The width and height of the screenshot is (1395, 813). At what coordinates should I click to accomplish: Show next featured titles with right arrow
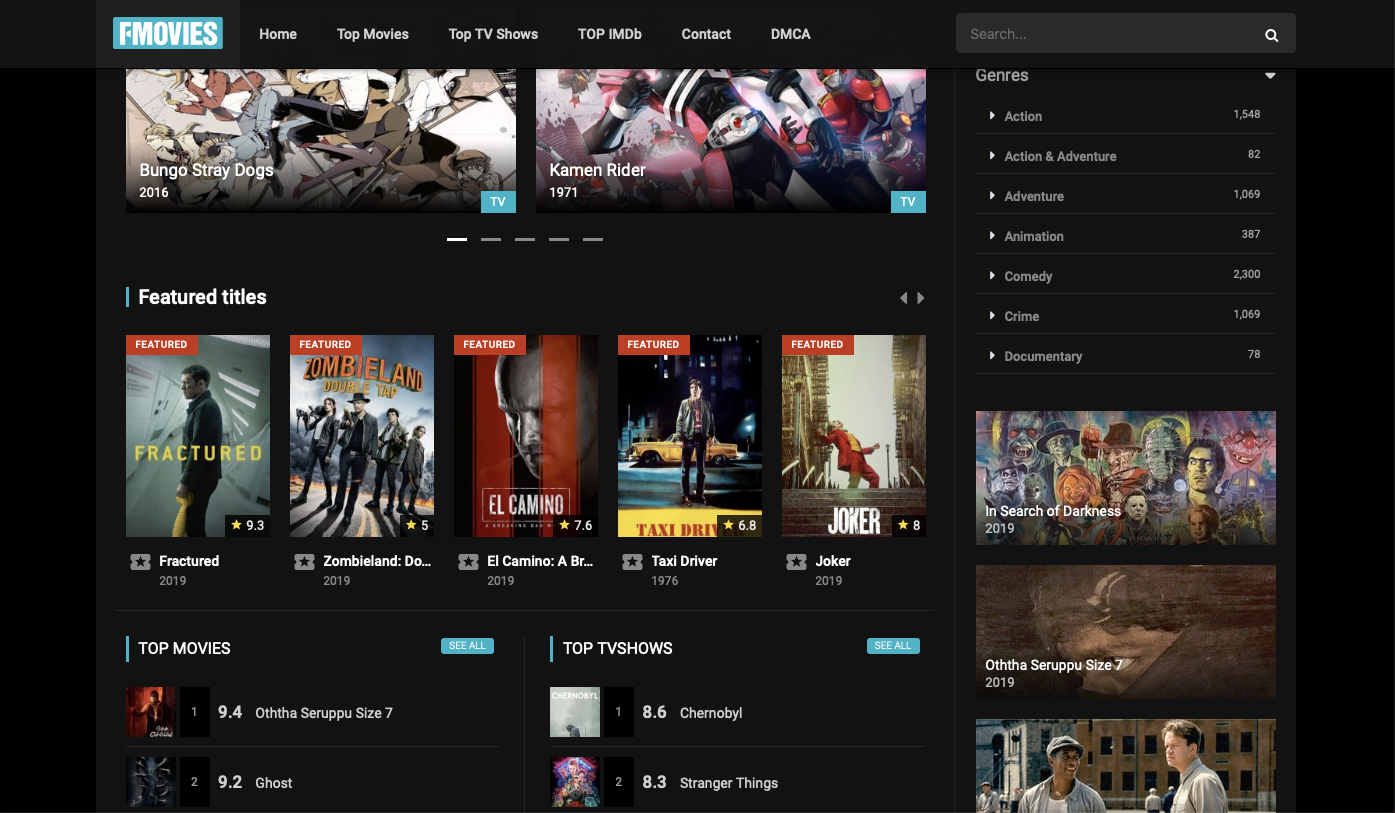pos(921,298)
